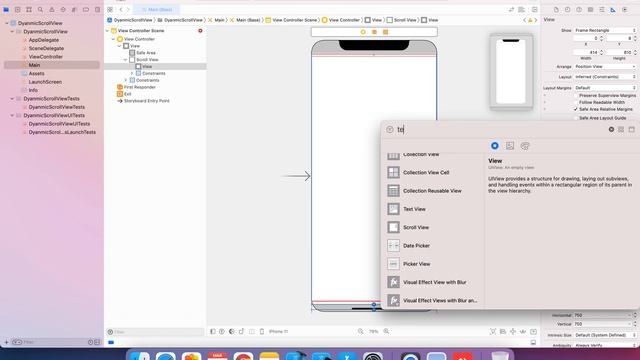
Task: Select LaunchScreen file
Action: [x=45, y=82]
